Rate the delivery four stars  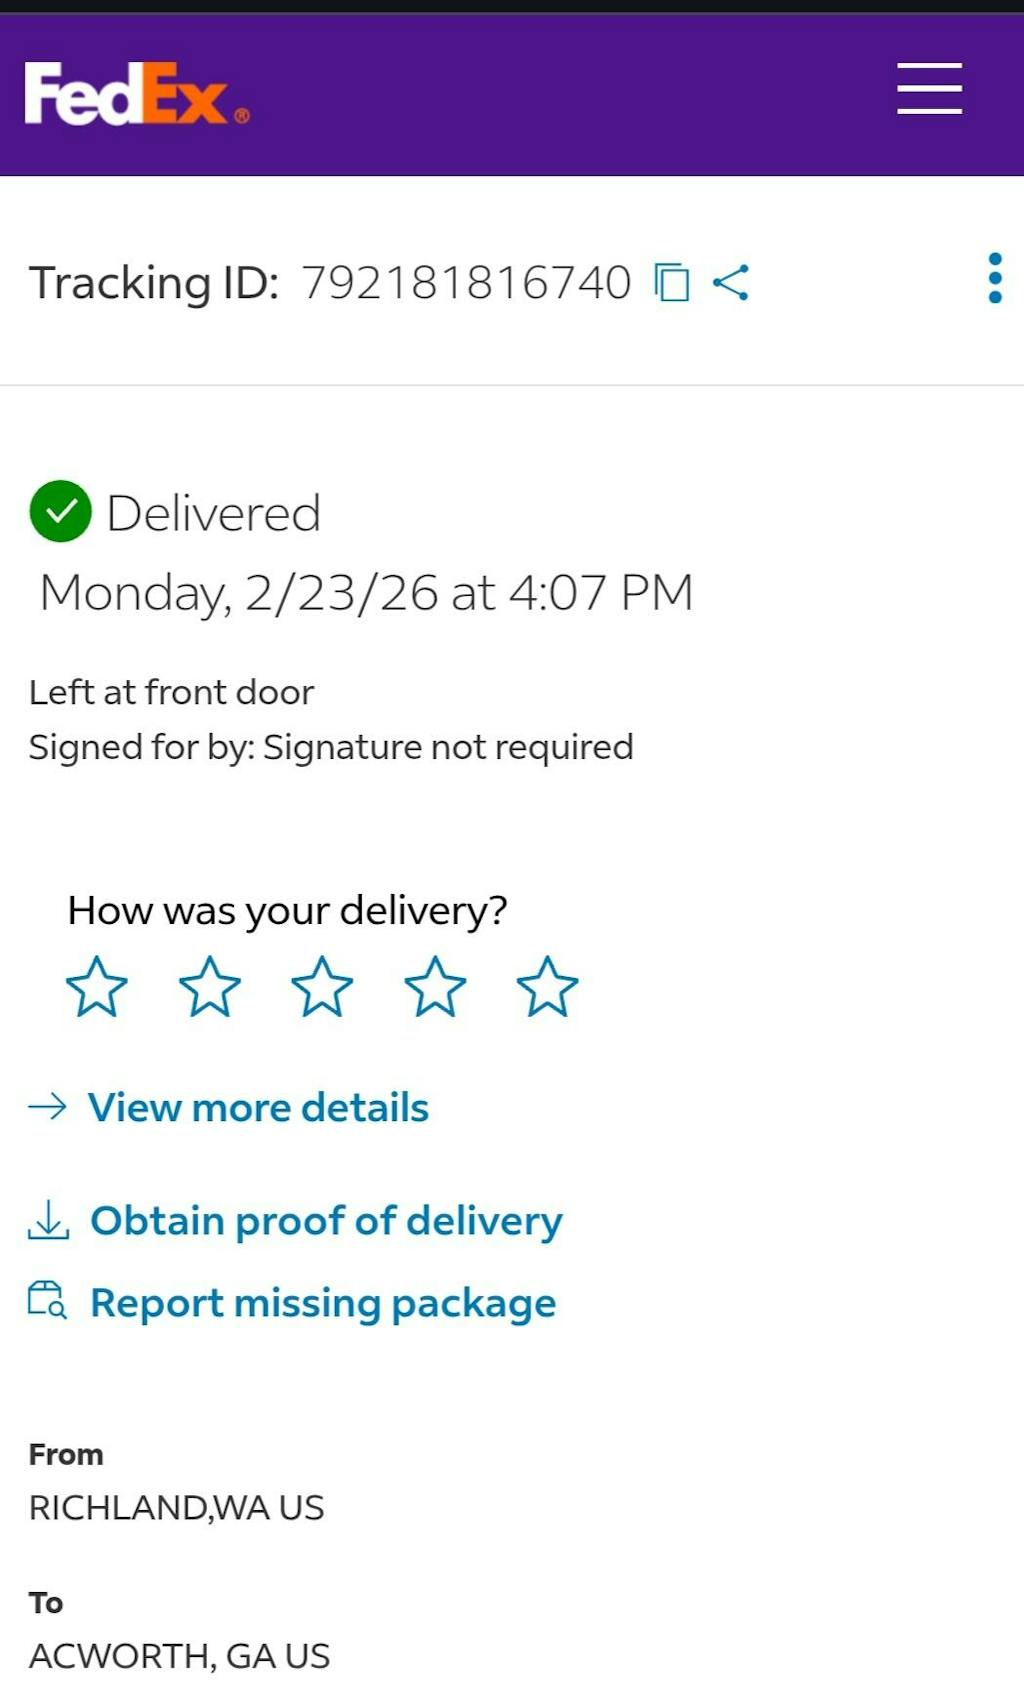click(435, 987)
